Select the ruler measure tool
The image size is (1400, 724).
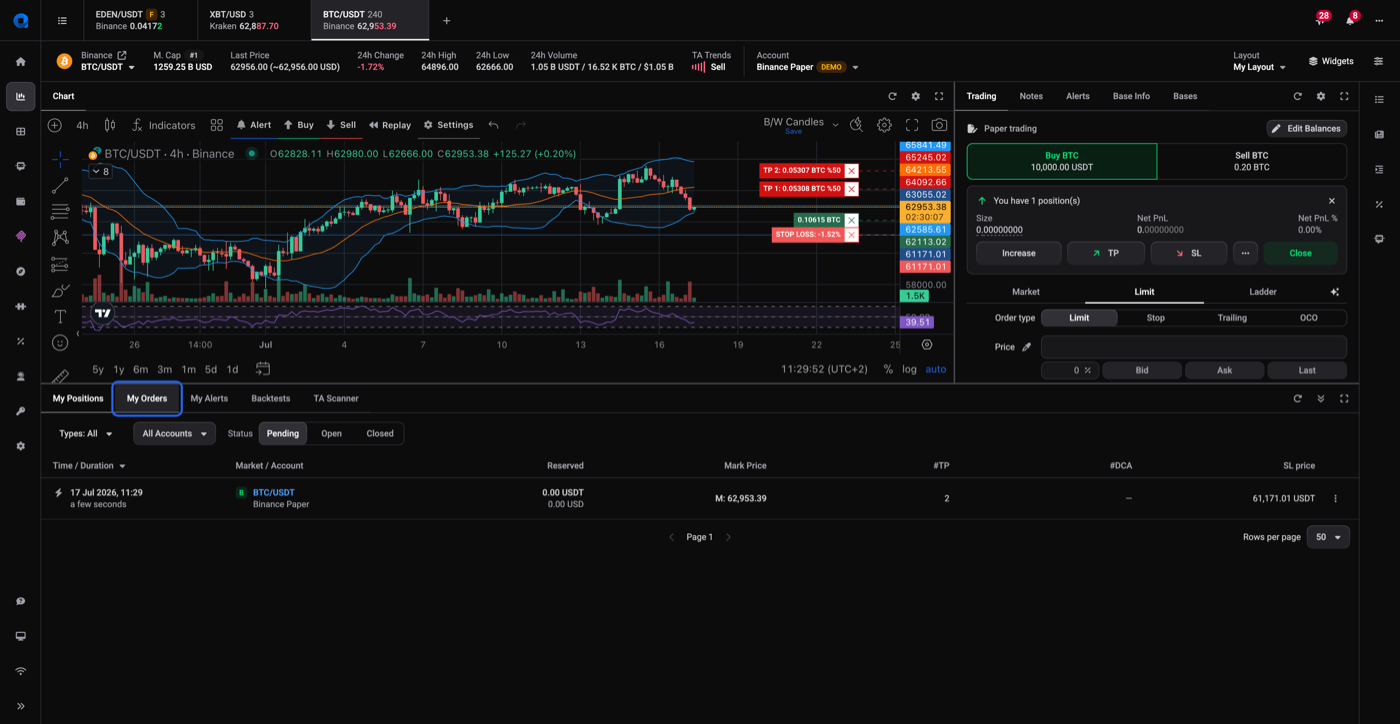coord(60,376)
